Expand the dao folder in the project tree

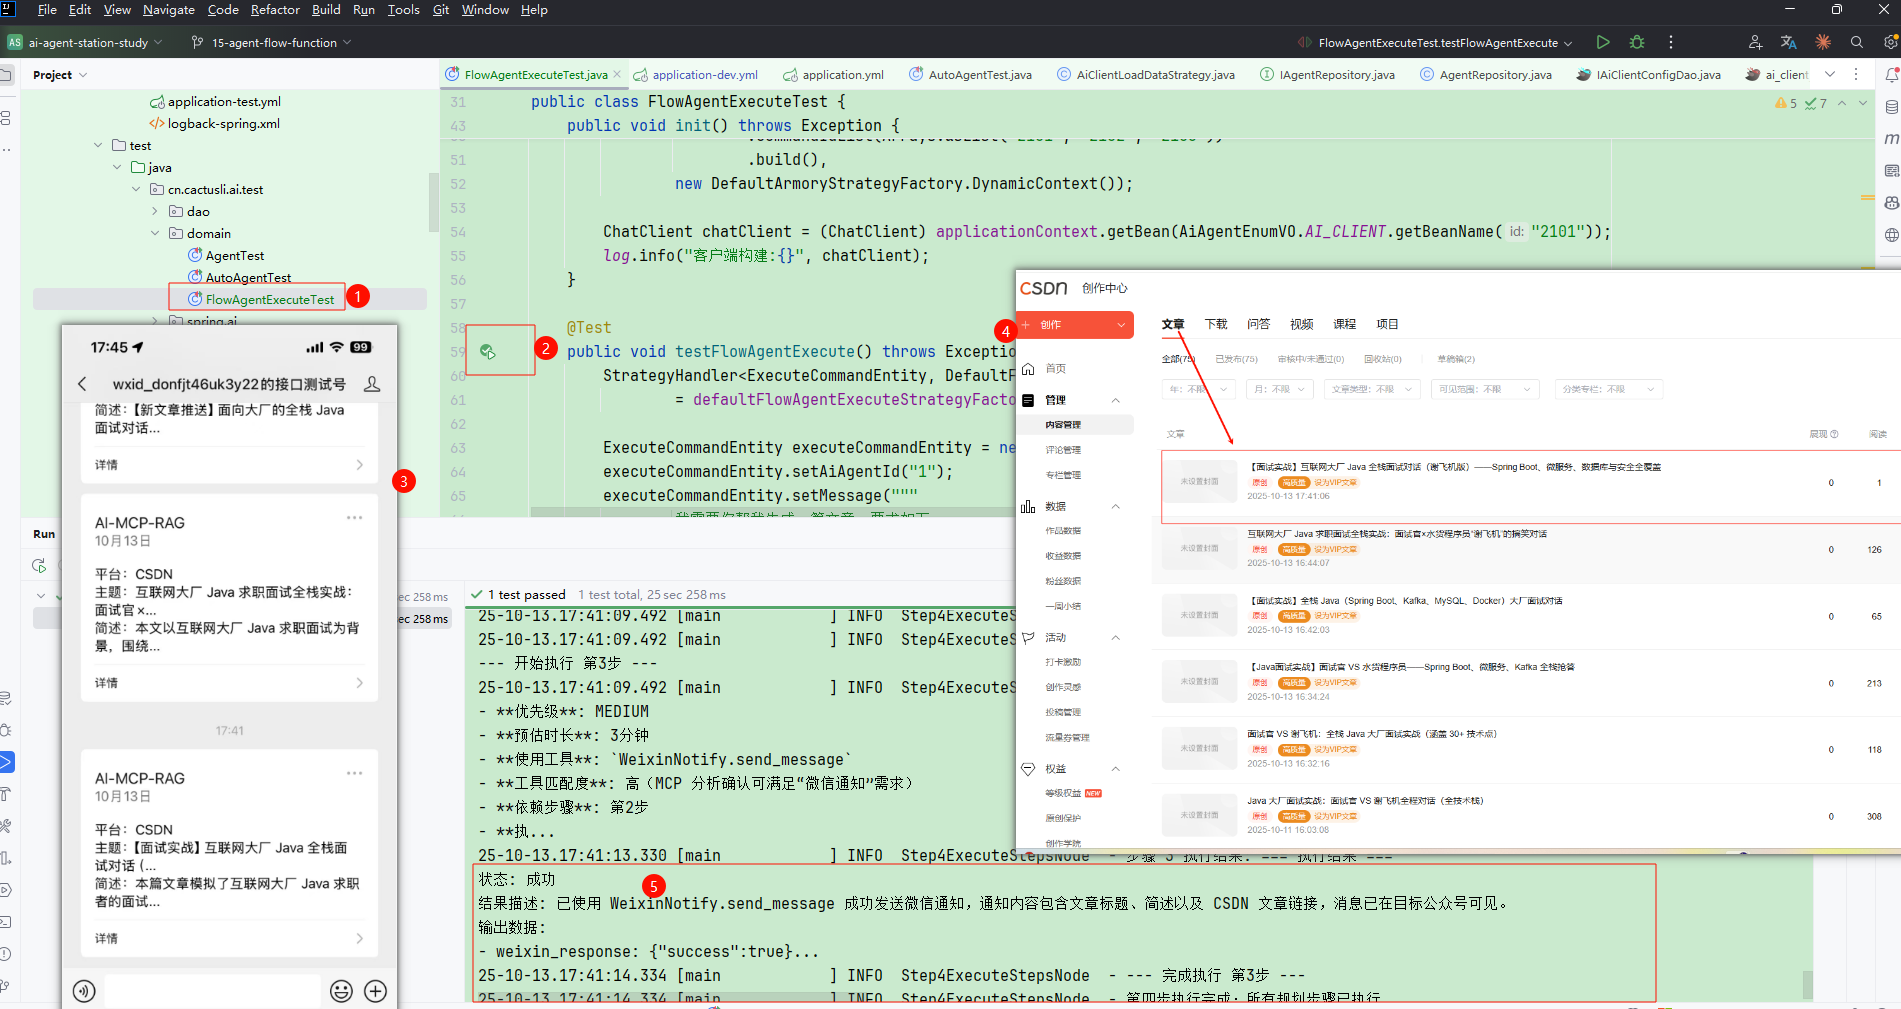click(x=155, y=211)
